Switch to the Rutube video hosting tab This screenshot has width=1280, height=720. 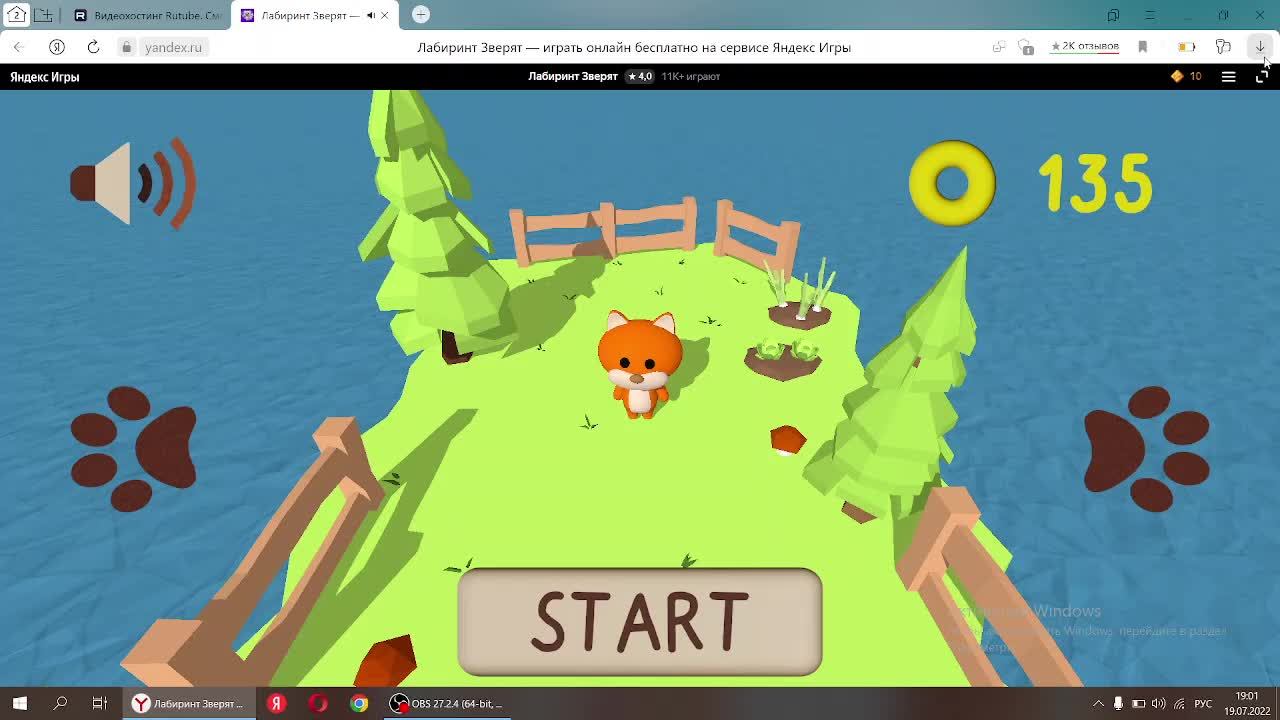150,15
